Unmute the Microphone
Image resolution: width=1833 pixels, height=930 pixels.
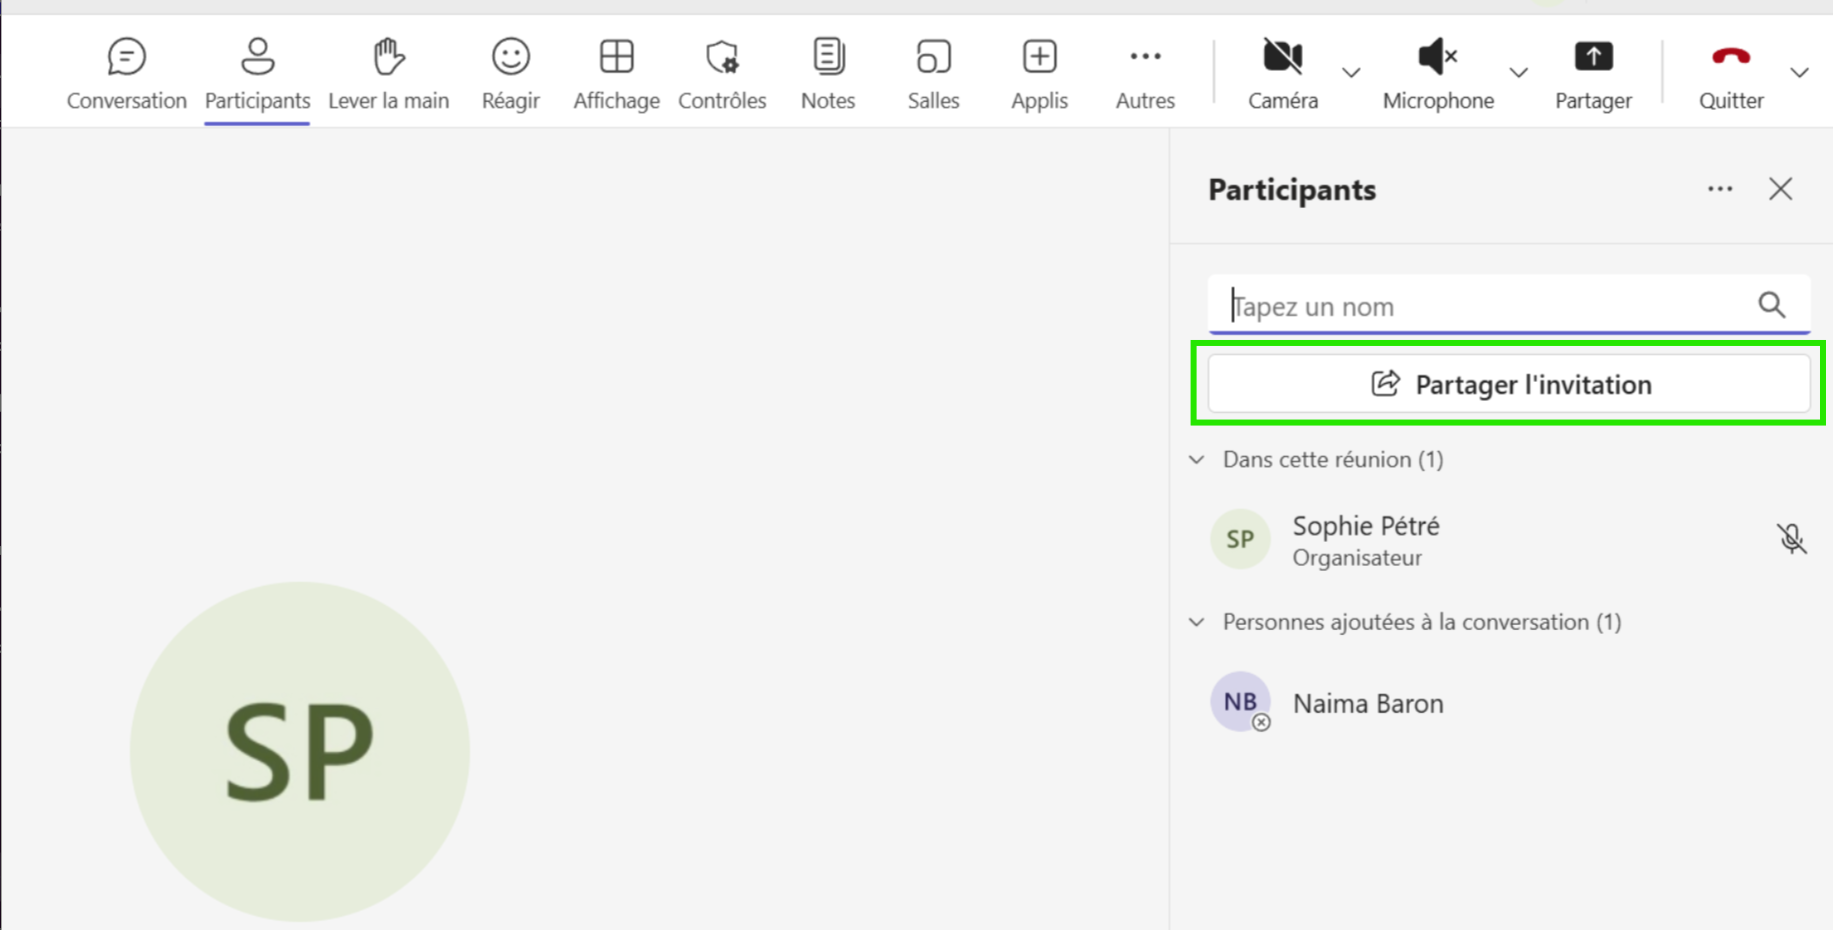(x=1438, y=74)
